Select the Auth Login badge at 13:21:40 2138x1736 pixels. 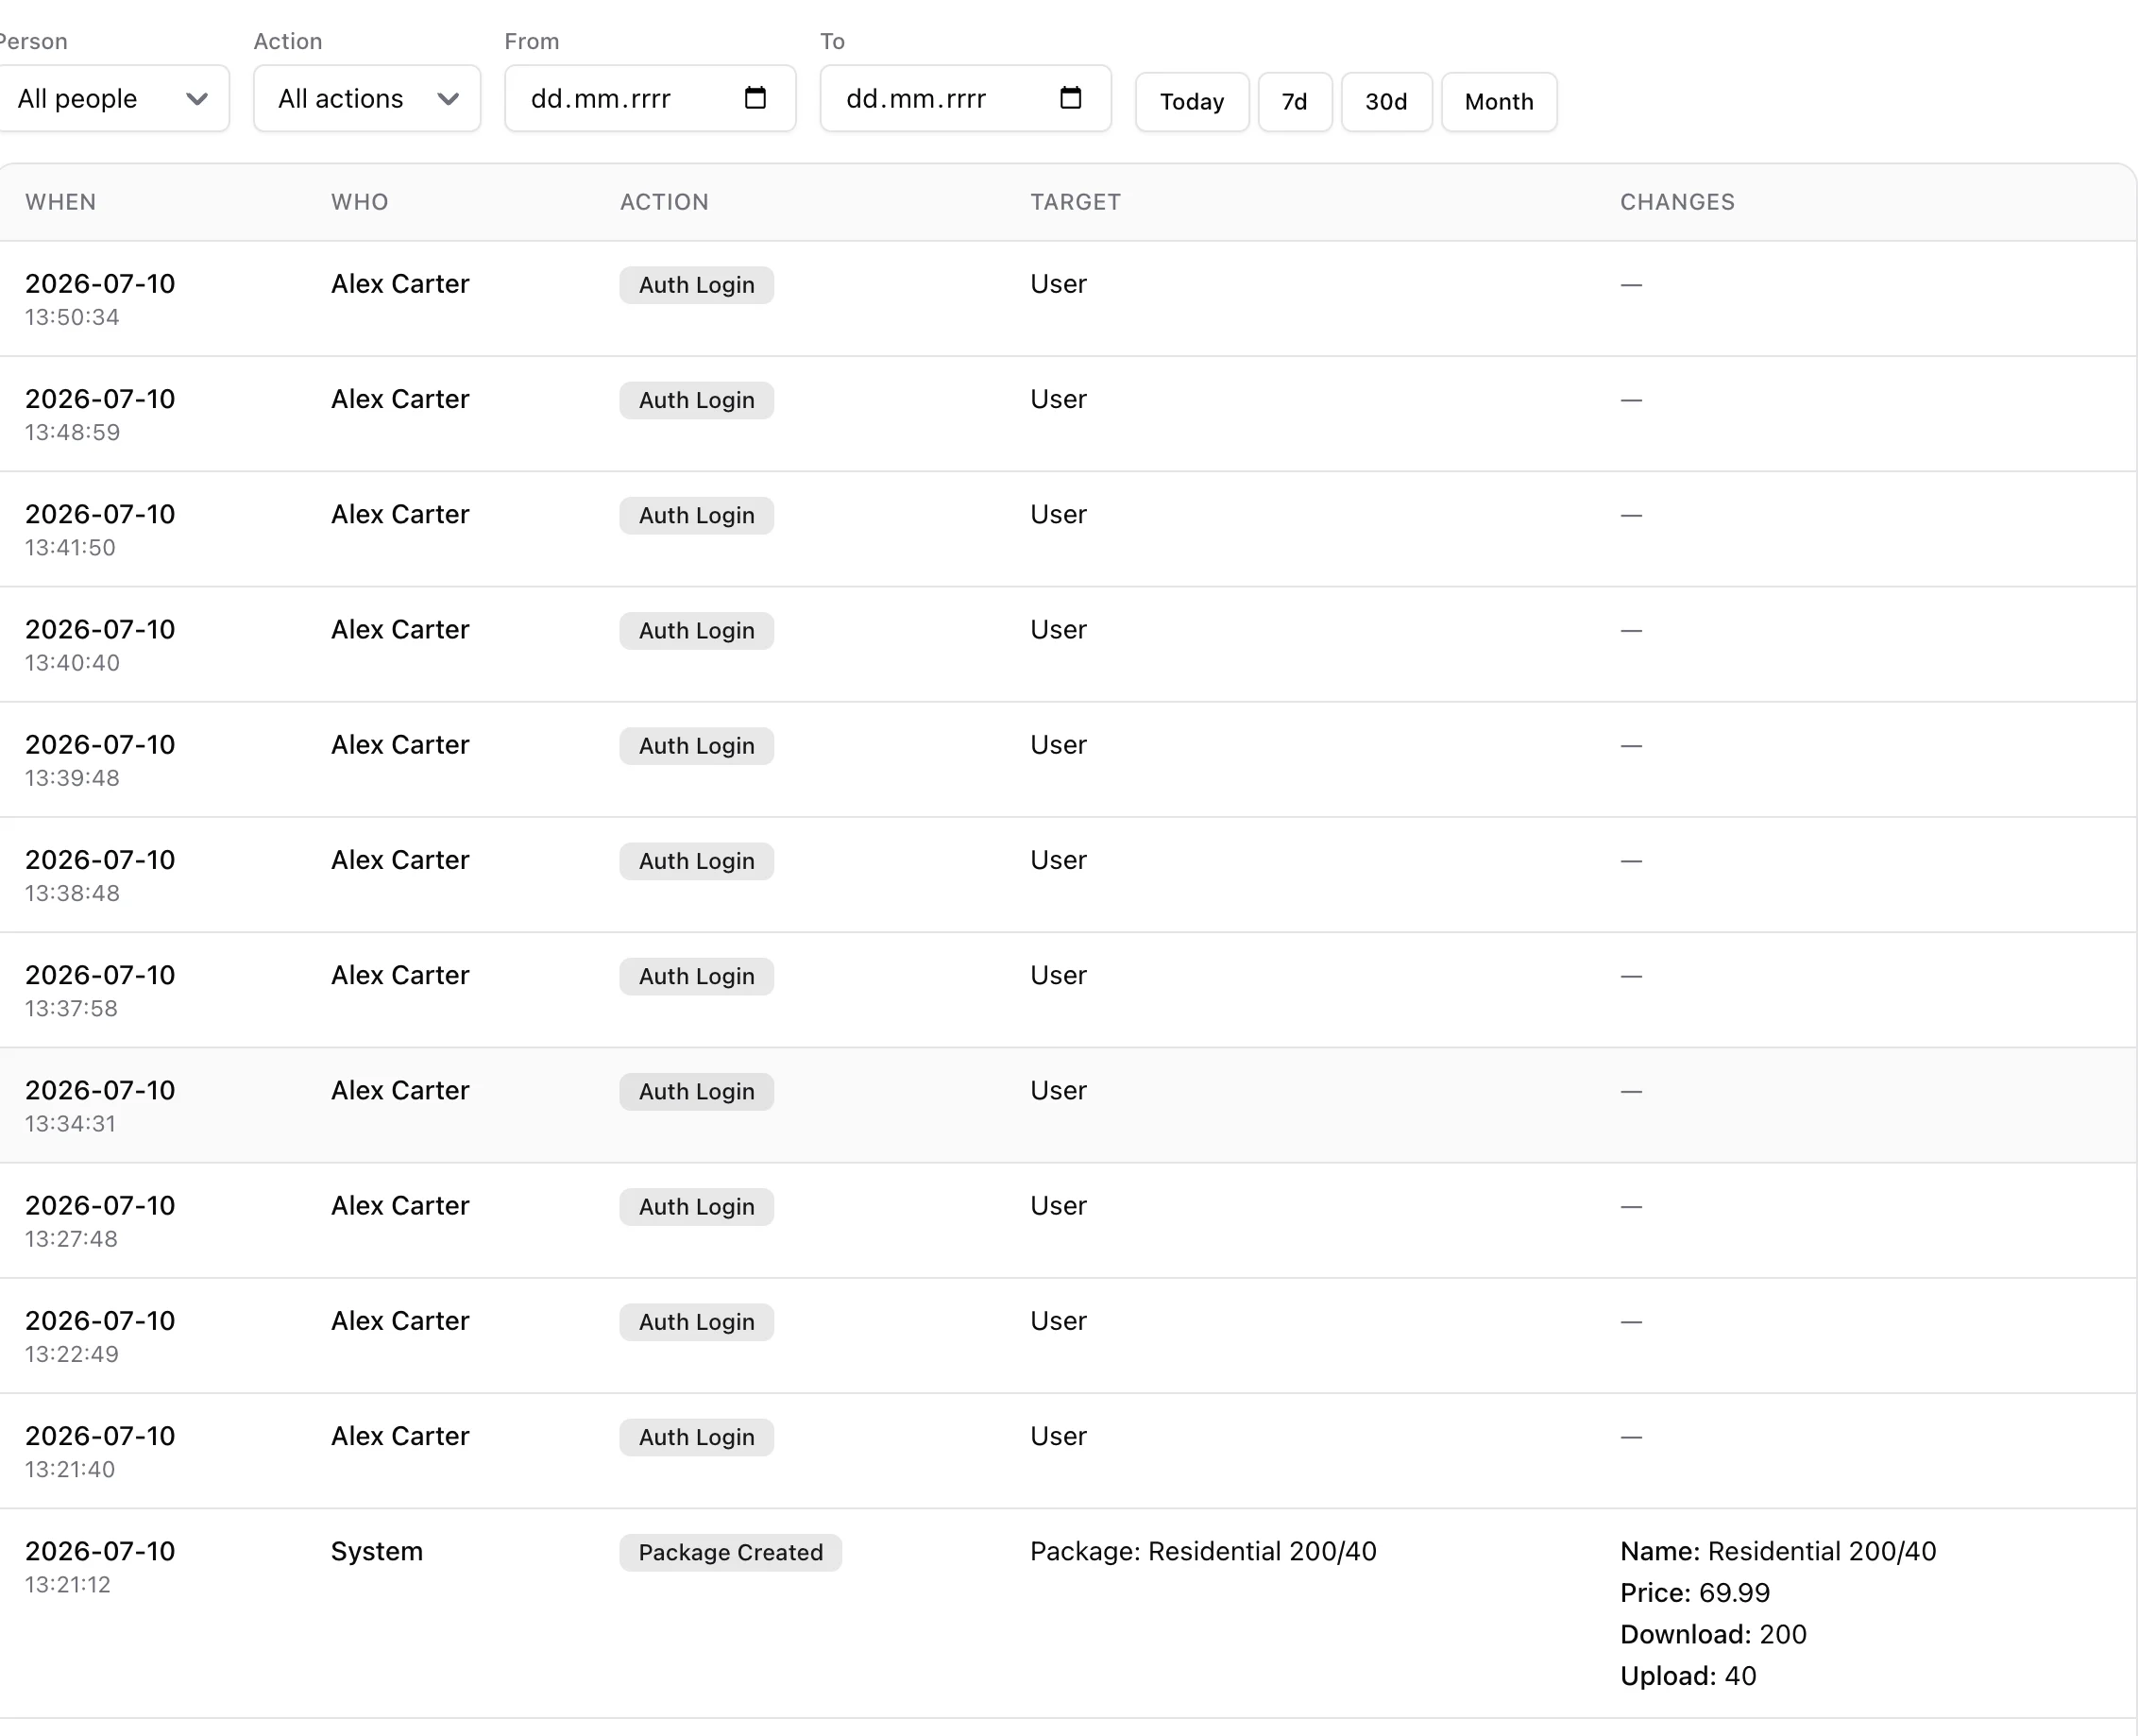(696, 1437)
